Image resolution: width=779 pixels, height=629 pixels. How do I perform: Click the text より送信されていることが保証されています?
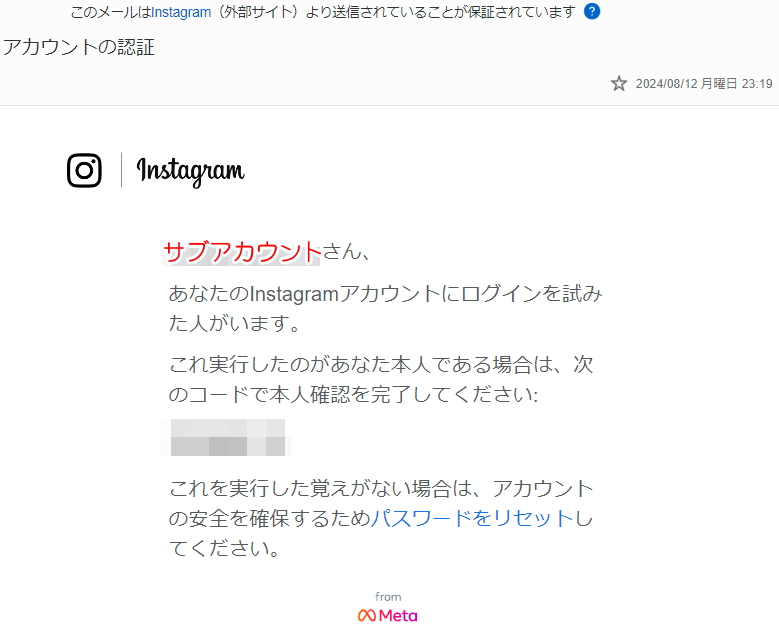tap(441, 12)
